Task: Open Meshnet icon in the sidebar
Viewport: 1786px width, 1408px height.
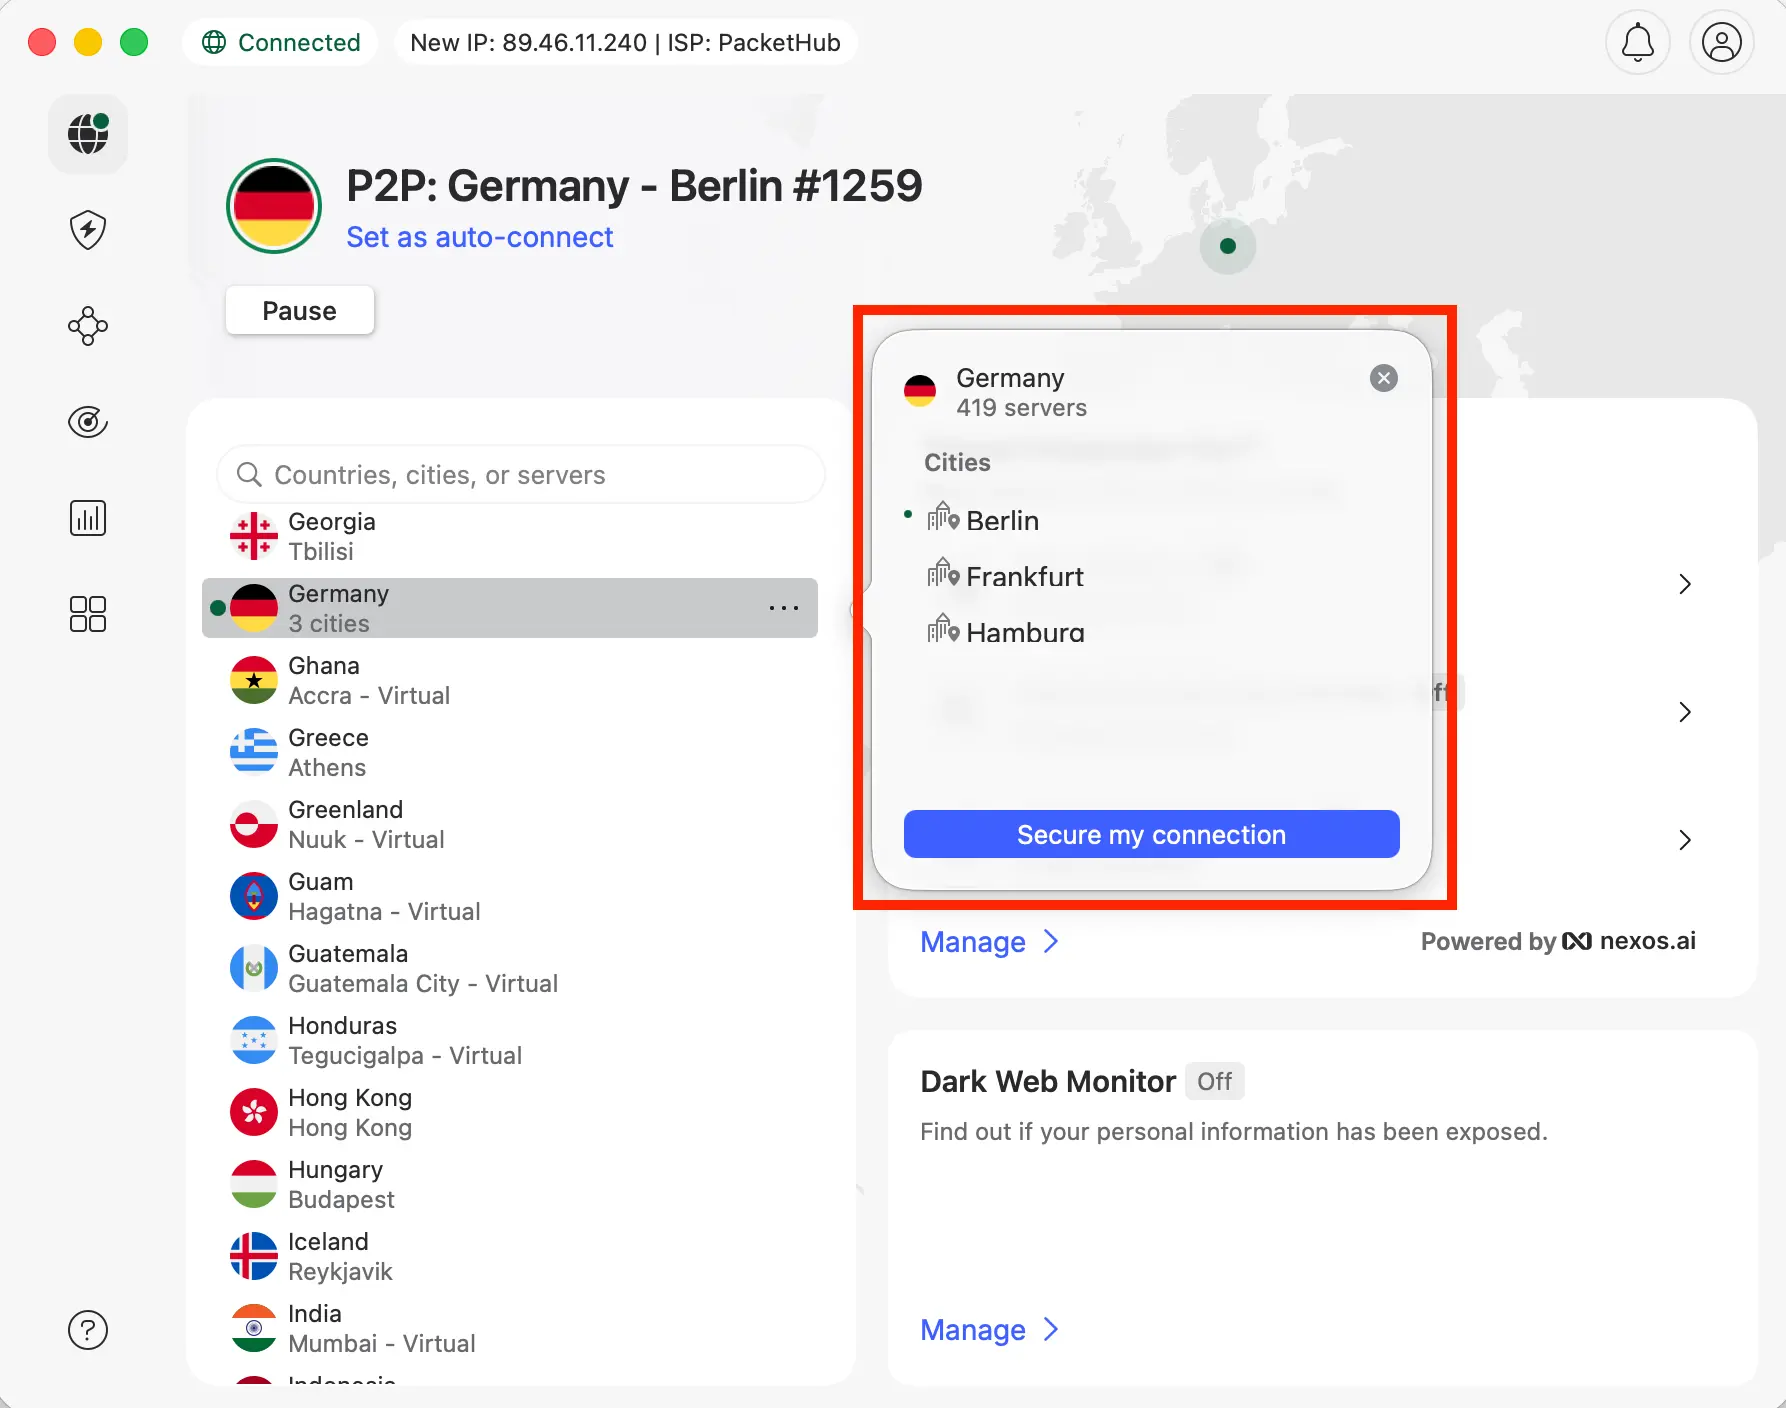Action: 88,326
